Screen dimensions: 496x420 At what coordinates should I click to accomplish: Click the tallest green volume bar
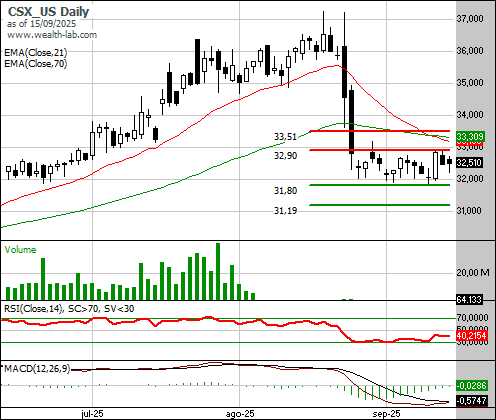click(x=218, y=271)
